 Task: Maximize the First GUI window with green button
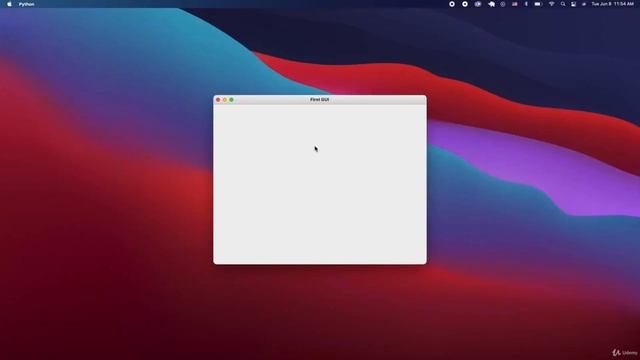231,100
